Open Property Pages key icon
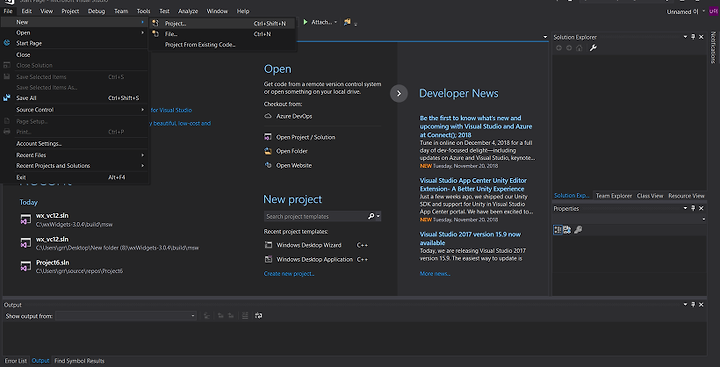 (578, 230)
